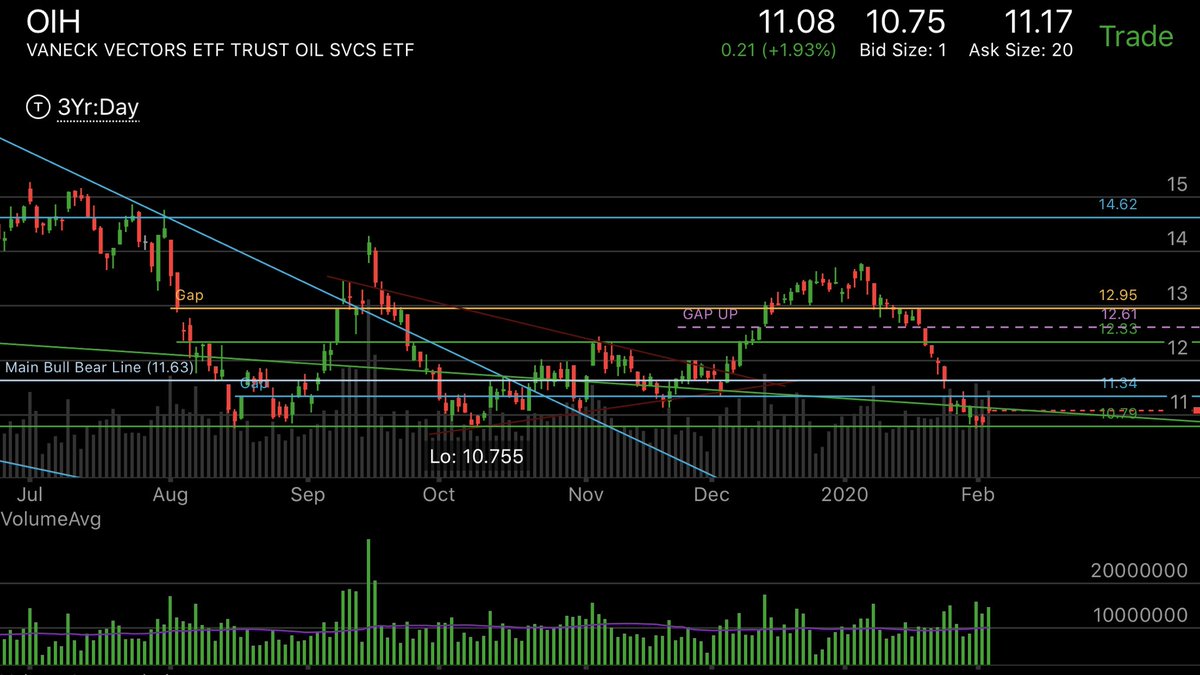Select the 12.61 purple level label
The height and width of the screenshot is (675, 1200).
[x=1118, y=315]
